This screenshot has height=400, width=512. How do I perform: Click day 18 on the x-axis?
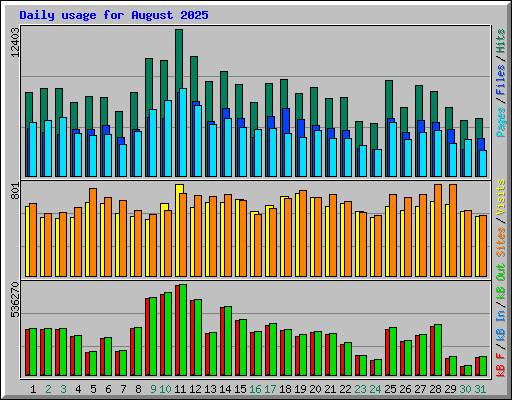click(x=285, y=389)
